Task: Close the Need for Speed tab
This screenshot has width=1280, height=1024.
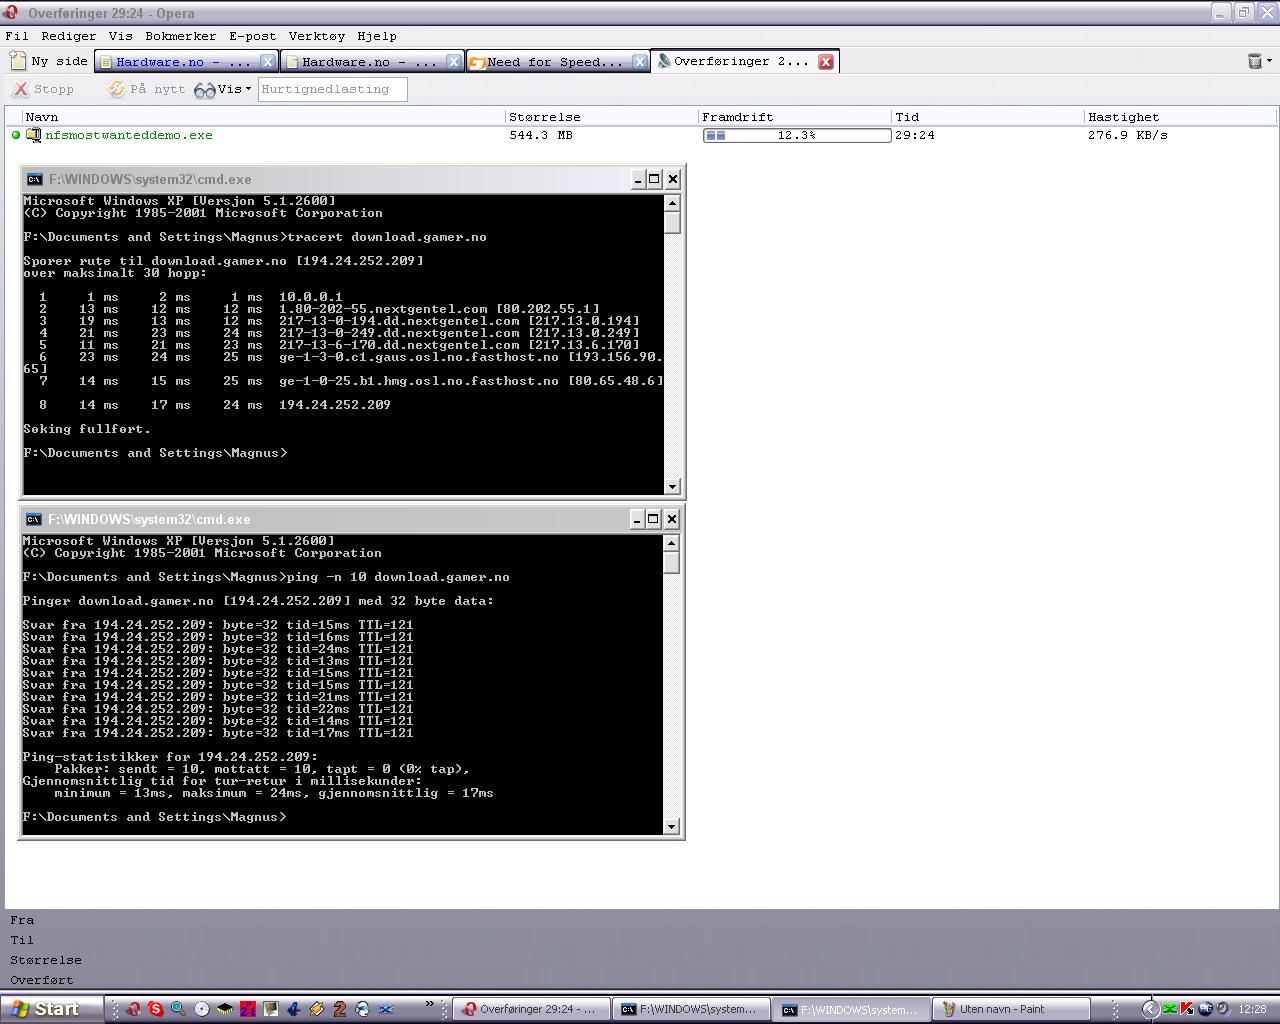Action: point(640,62)
